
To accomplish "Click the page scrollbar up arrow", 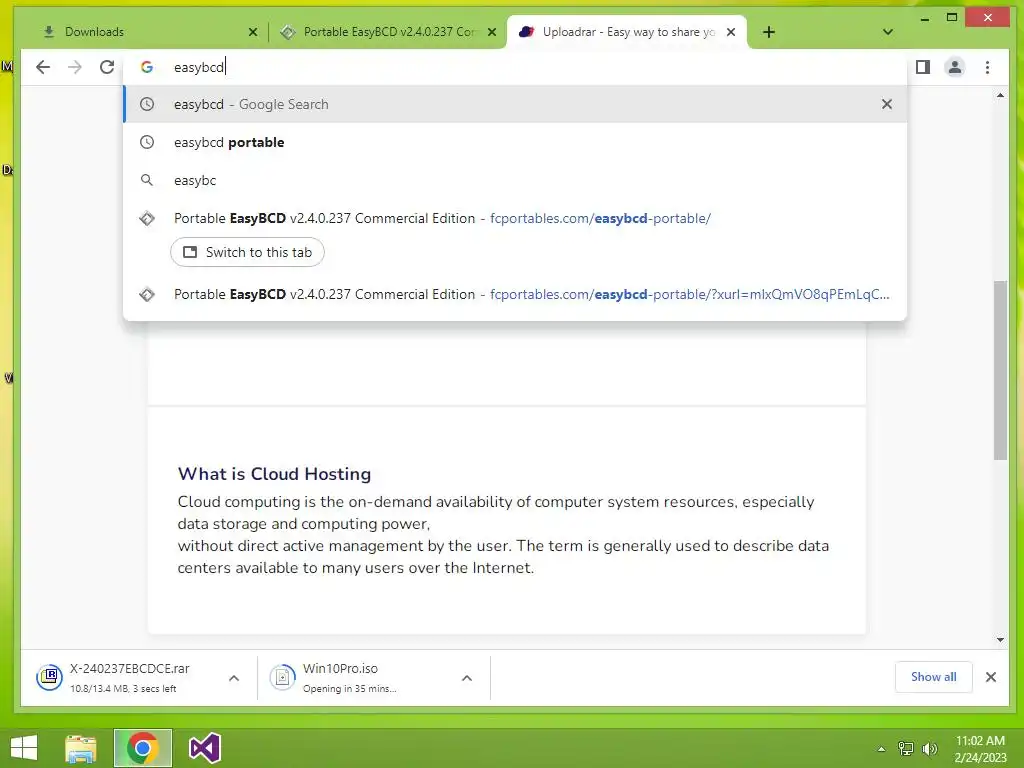I will [x=1000, y=95].
